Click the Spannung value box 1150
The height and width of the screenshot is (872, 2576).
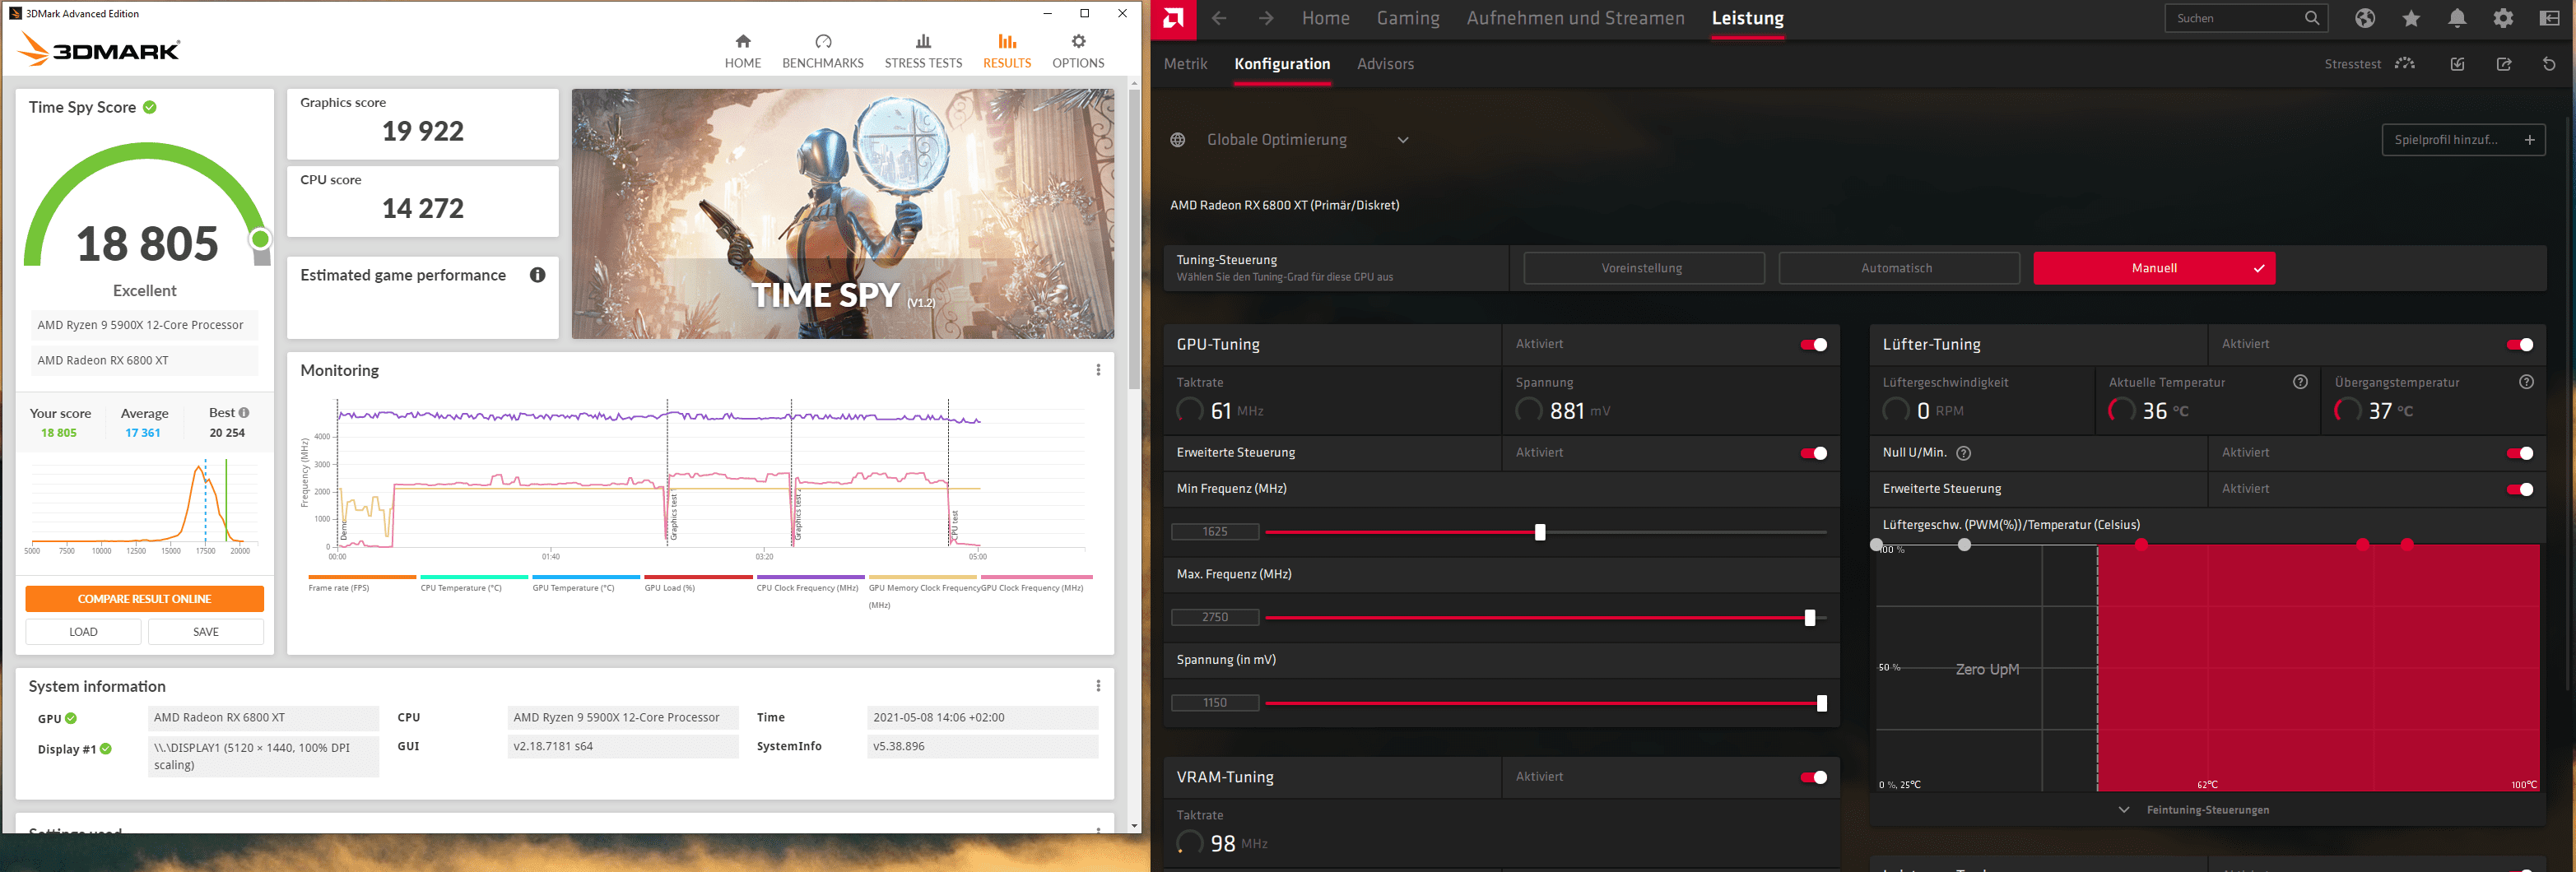tap(1215, 703)
